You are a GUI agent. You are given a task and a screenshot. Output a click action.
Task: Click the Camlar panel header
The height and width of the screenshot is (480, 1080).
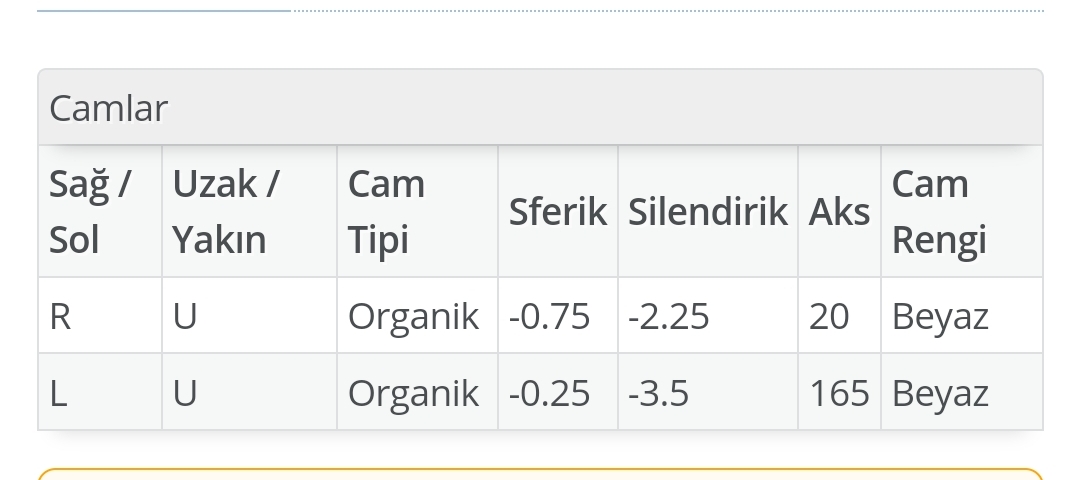click(x=540, y=107)
